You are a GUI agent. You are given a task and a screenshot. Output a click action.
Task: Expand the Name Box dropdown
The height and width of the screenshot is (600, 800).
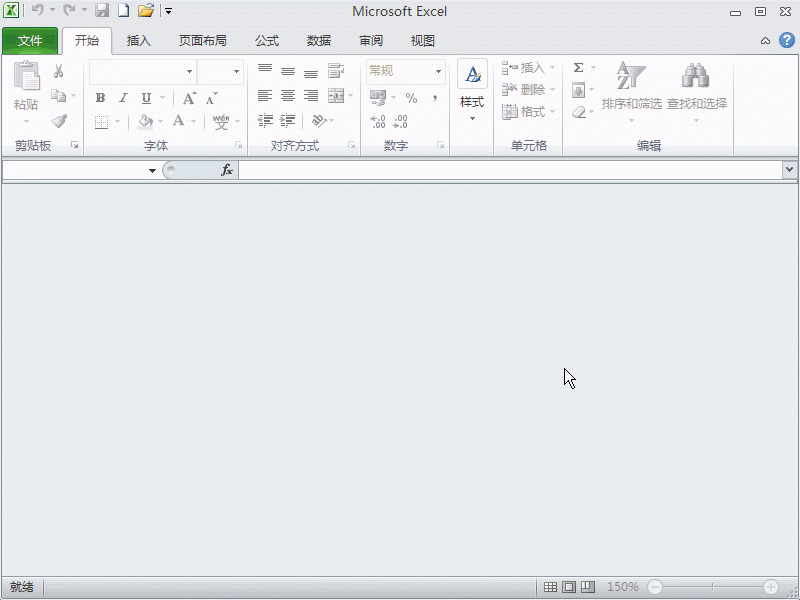[152, 170]
